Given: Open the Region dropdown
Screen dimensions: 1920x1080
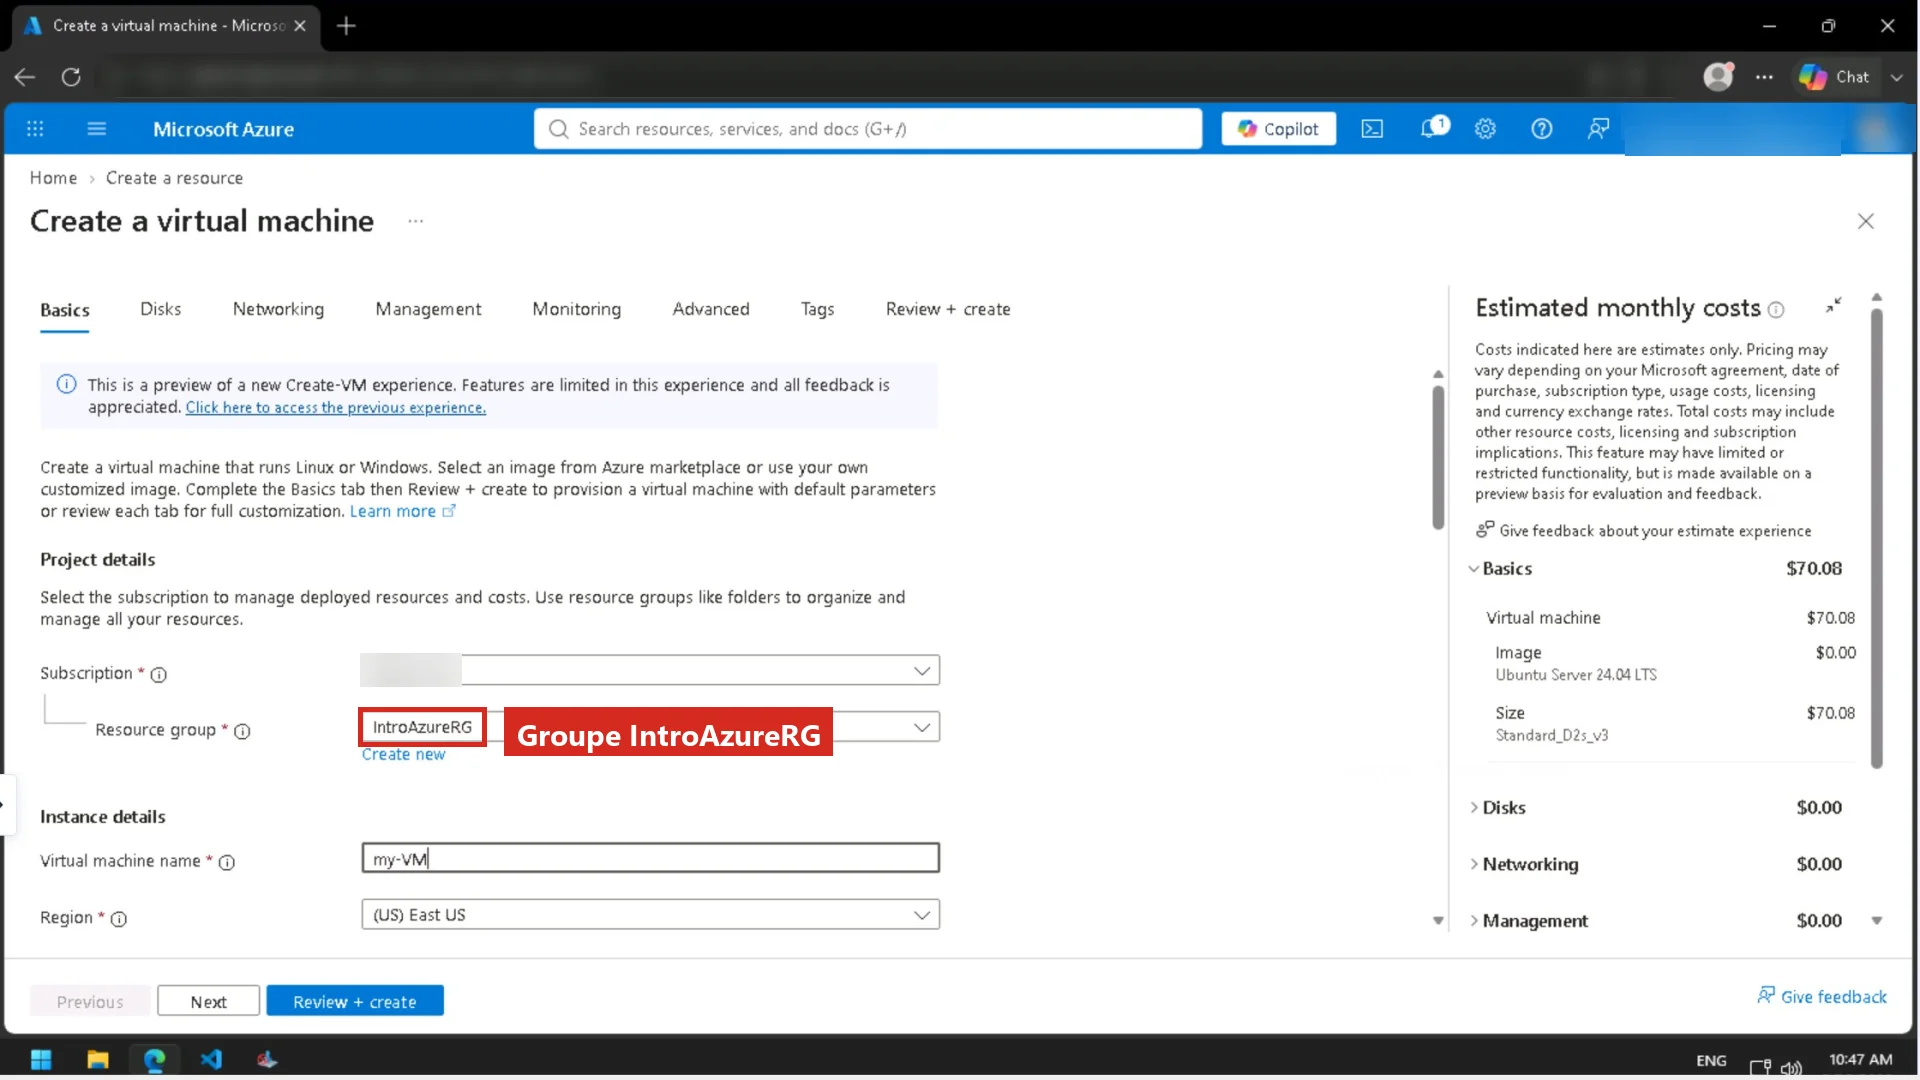Looking at the screenshot, I should pos(650,915).
